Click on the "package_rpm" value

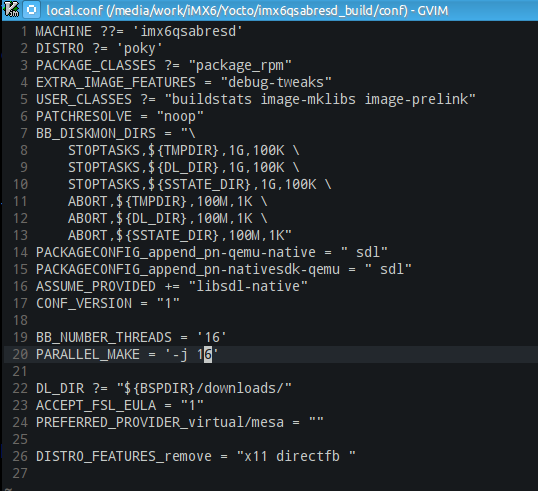coord(240,66)
